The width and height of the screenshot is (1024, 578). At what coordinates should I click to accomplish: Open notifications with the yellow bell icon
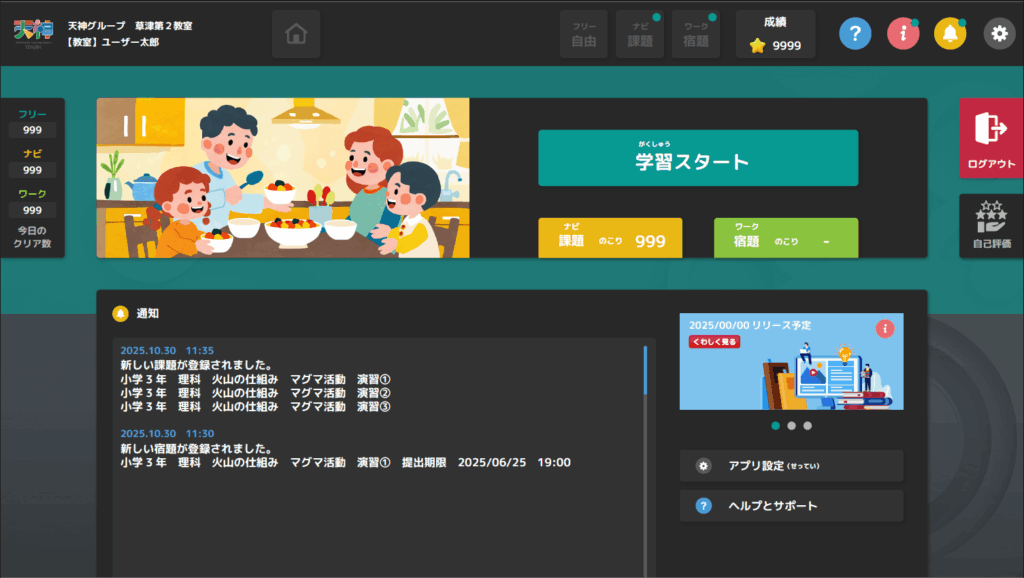tap(950, 33)
